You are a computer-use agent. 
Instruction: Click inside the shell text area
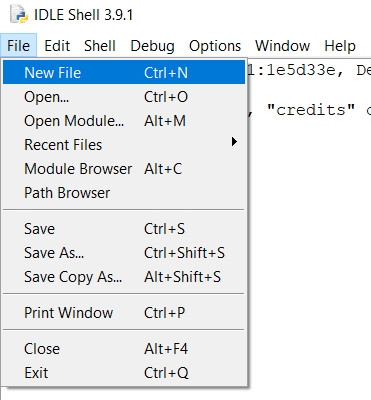click(x=310, y=233)
